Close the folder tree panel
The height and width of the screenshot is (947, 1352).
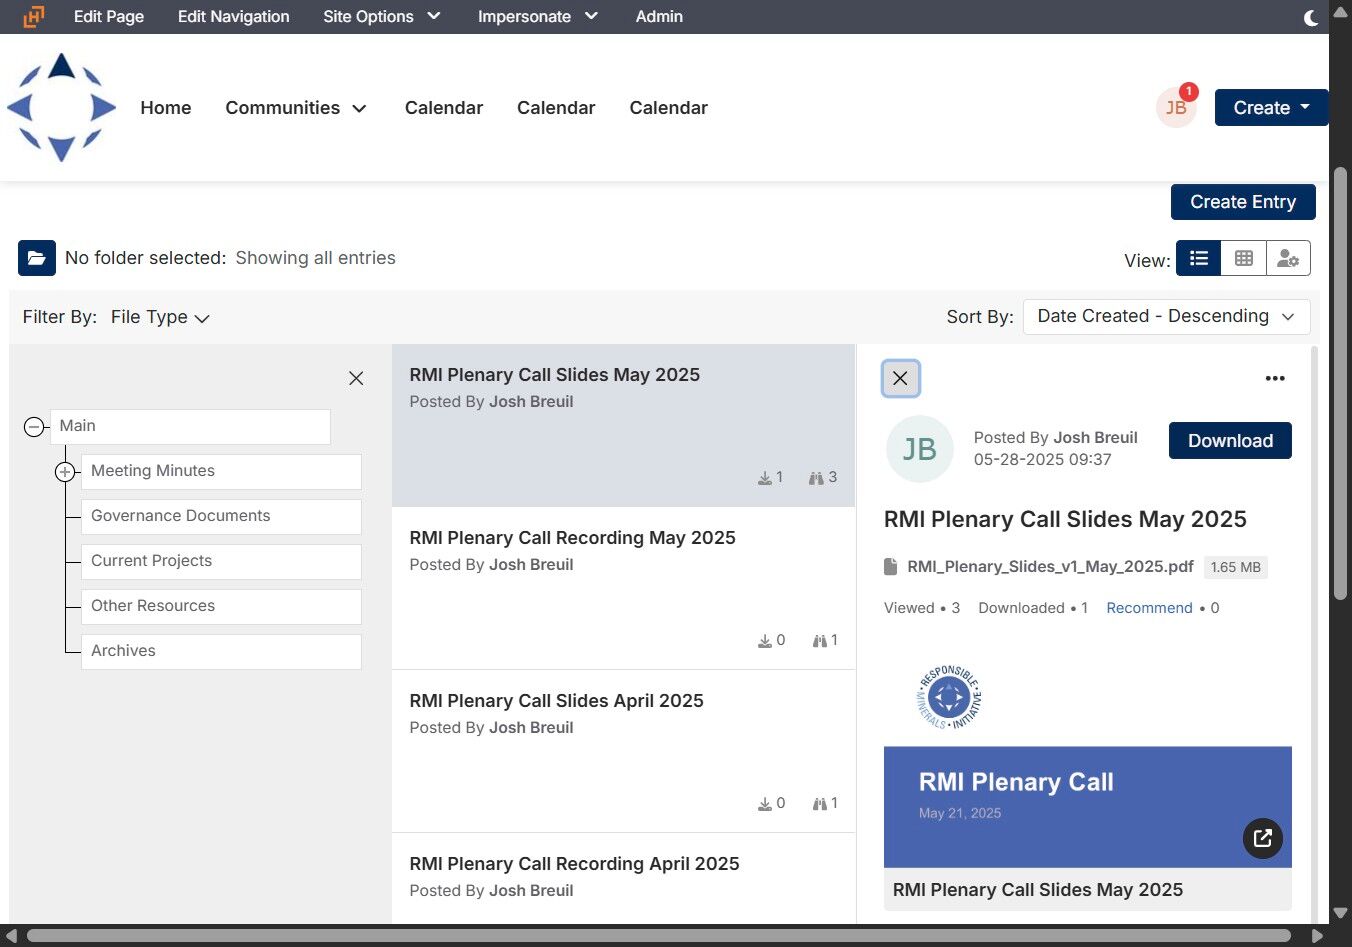356,378
